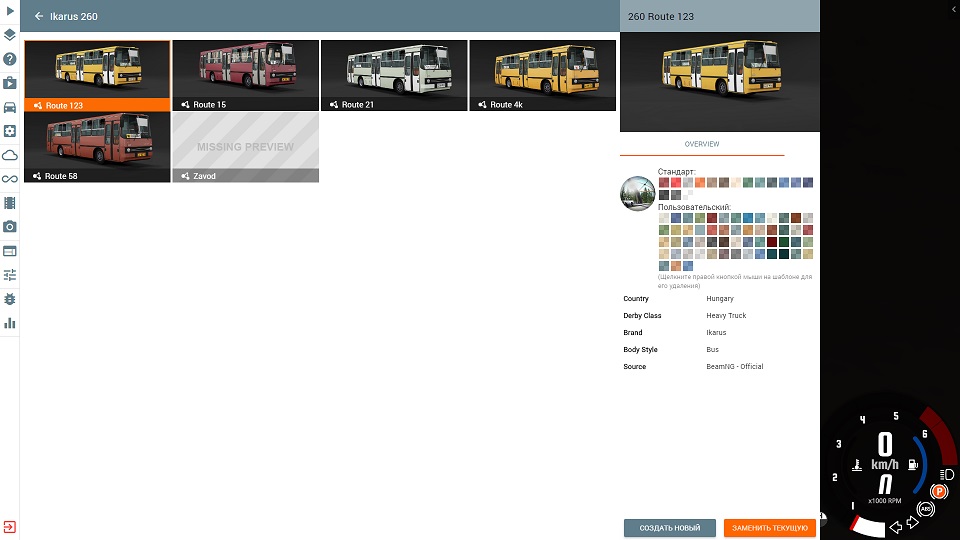This screenshot has height=540, width=960.
Task: Switch to the Overview tab
Action: (x=701, y=144)
